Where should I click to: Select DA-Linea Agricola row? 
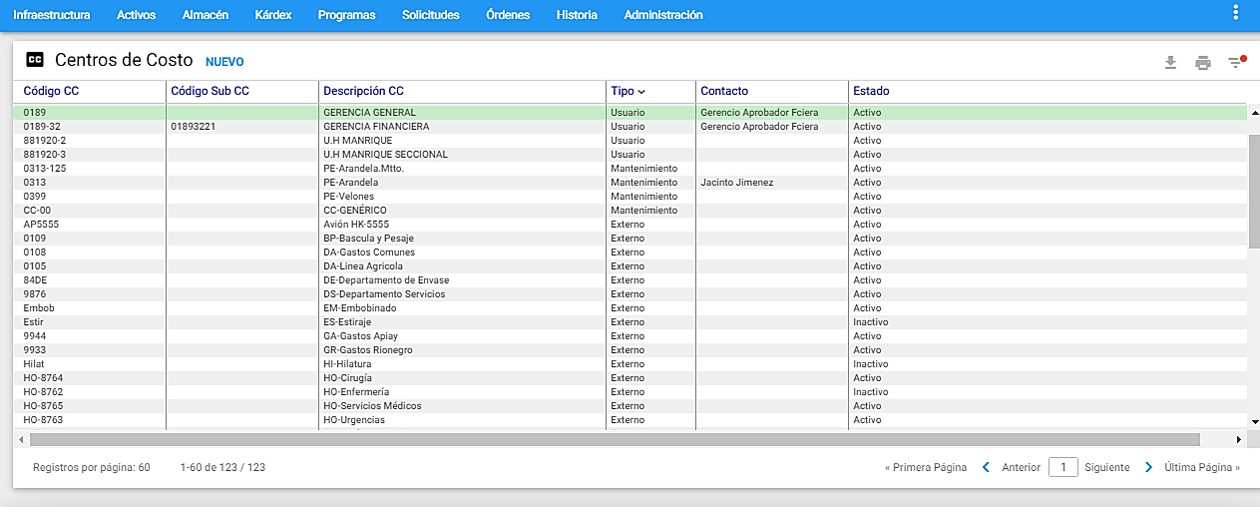(630, 267)
